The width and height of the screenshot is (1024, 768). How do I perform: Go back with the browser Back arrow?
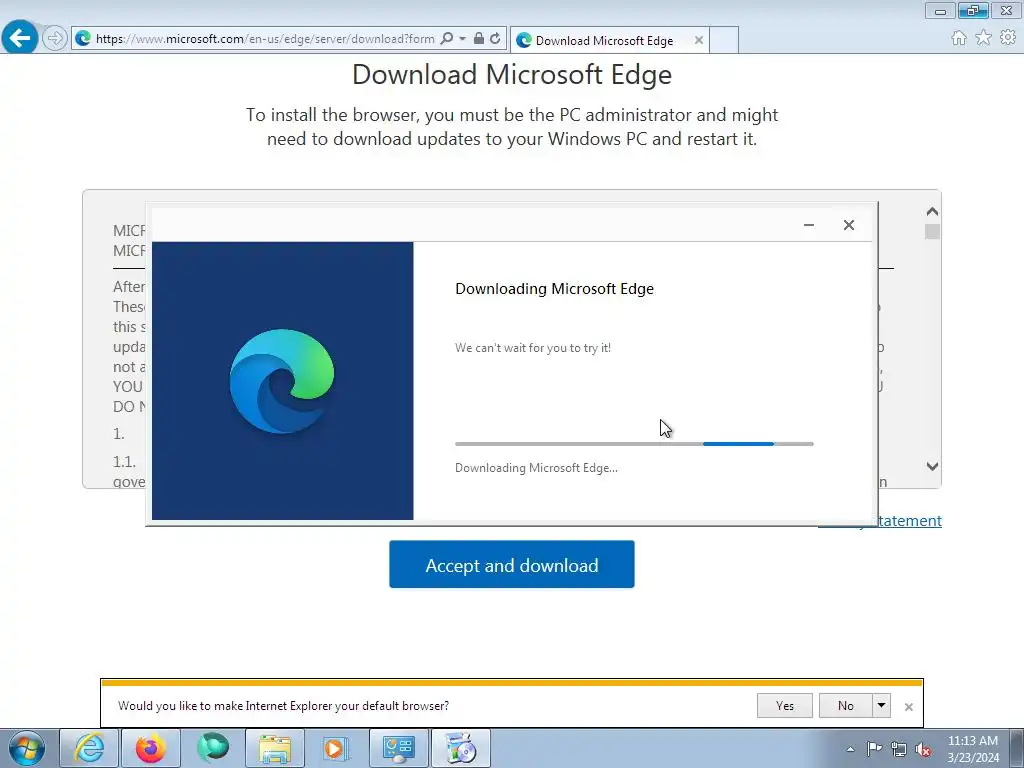point(20,37)
